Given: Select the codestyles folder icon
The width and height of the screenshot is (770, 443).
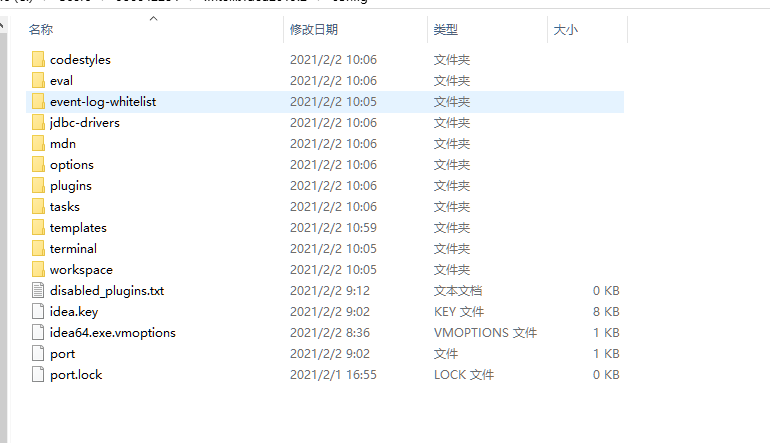Looking at the screenshot, I should pyautogui.click(x=38, y=59).
